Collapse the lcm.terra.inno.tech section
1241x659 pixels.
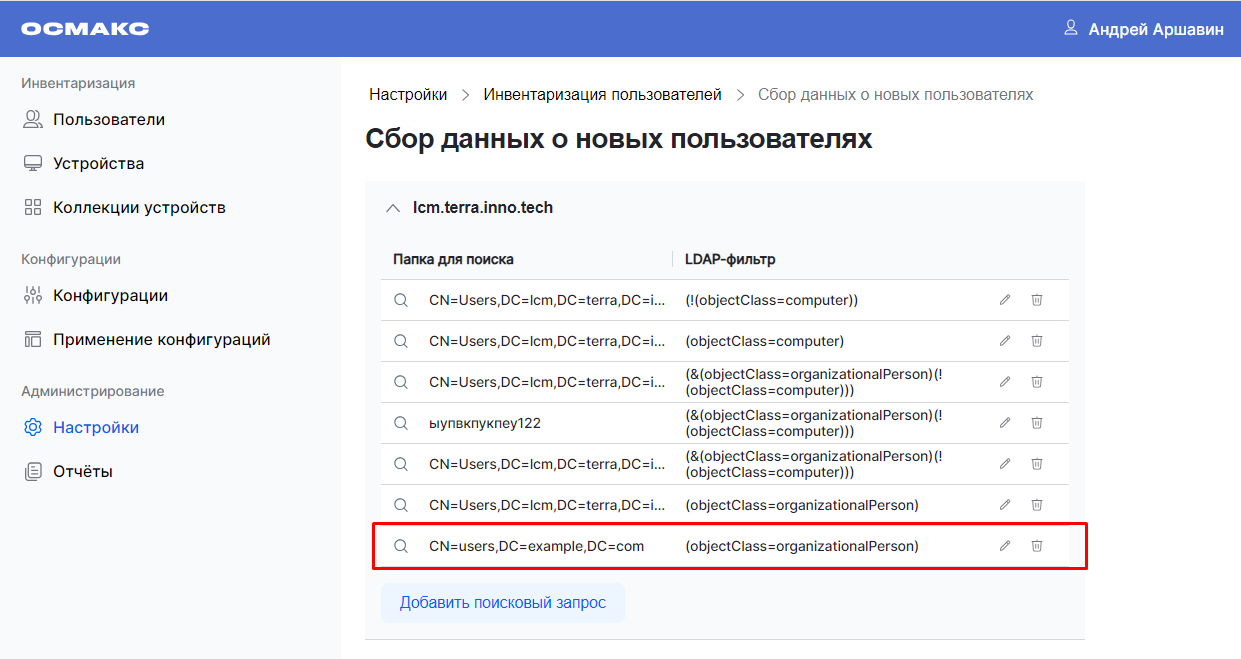(392, 207)
